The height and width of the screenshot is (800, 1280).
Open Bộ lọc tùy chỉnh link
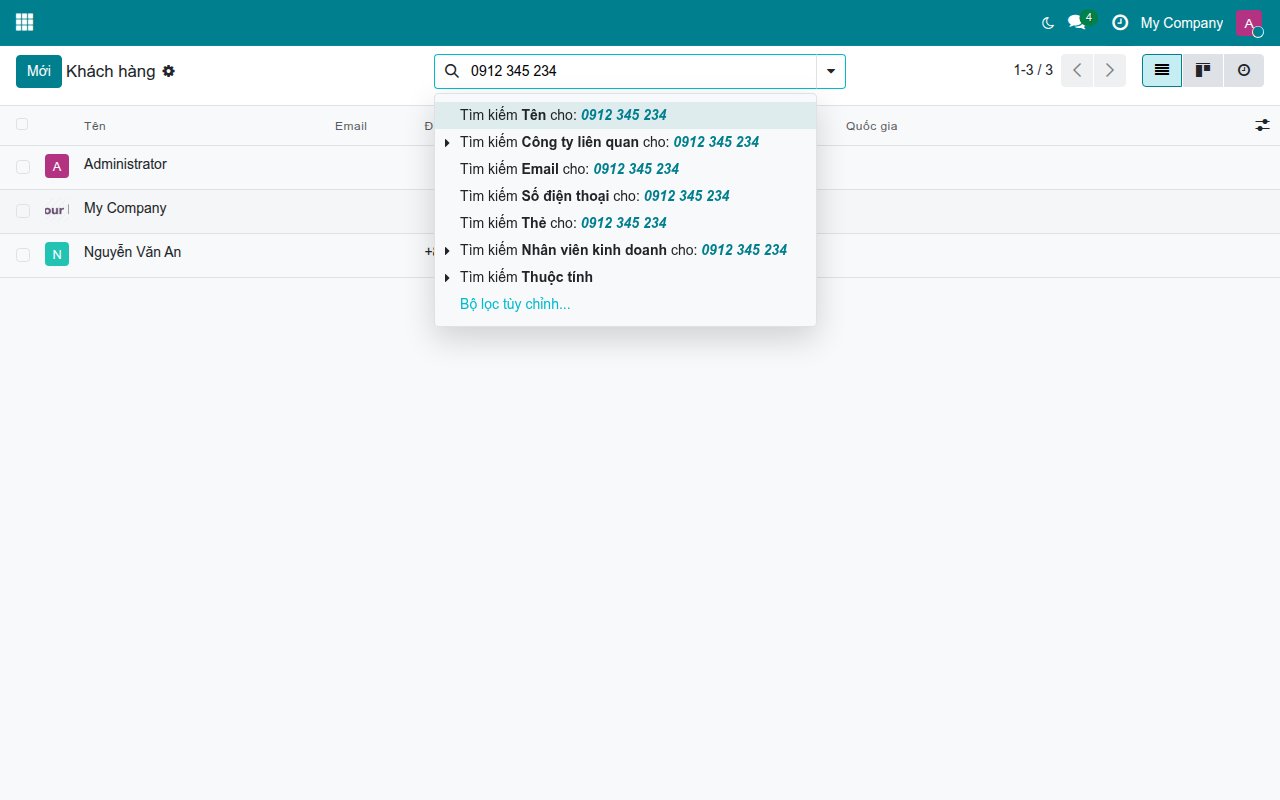coord(515,304)
